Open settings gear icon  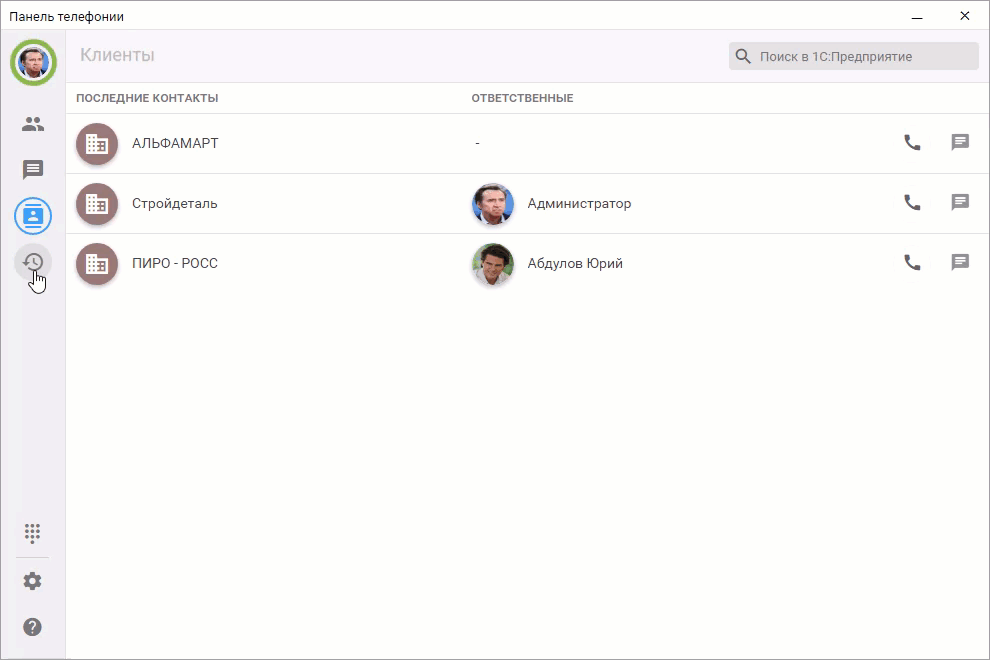[33, 581]
